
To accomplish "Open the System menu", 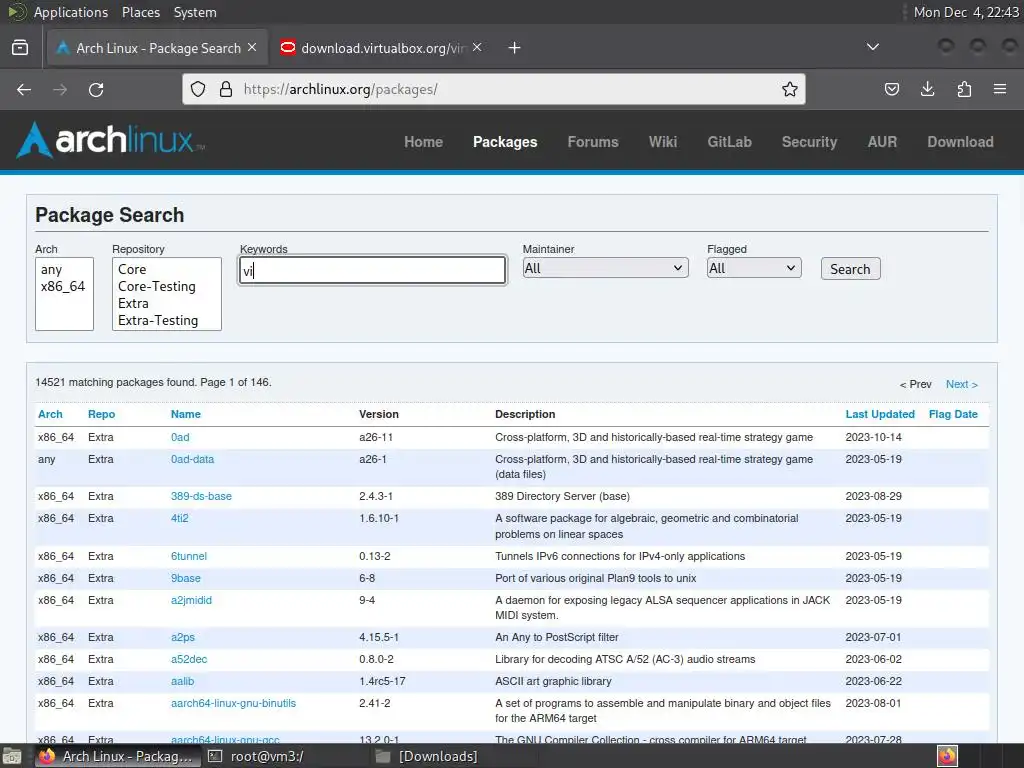I will click(195, 12).
